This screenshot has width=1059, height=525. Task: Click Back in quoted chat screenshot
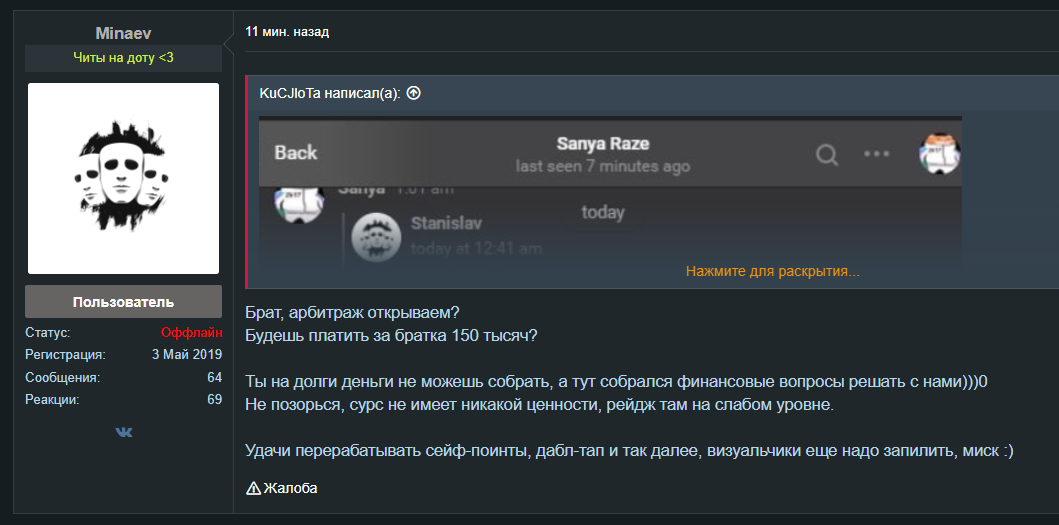296,153
